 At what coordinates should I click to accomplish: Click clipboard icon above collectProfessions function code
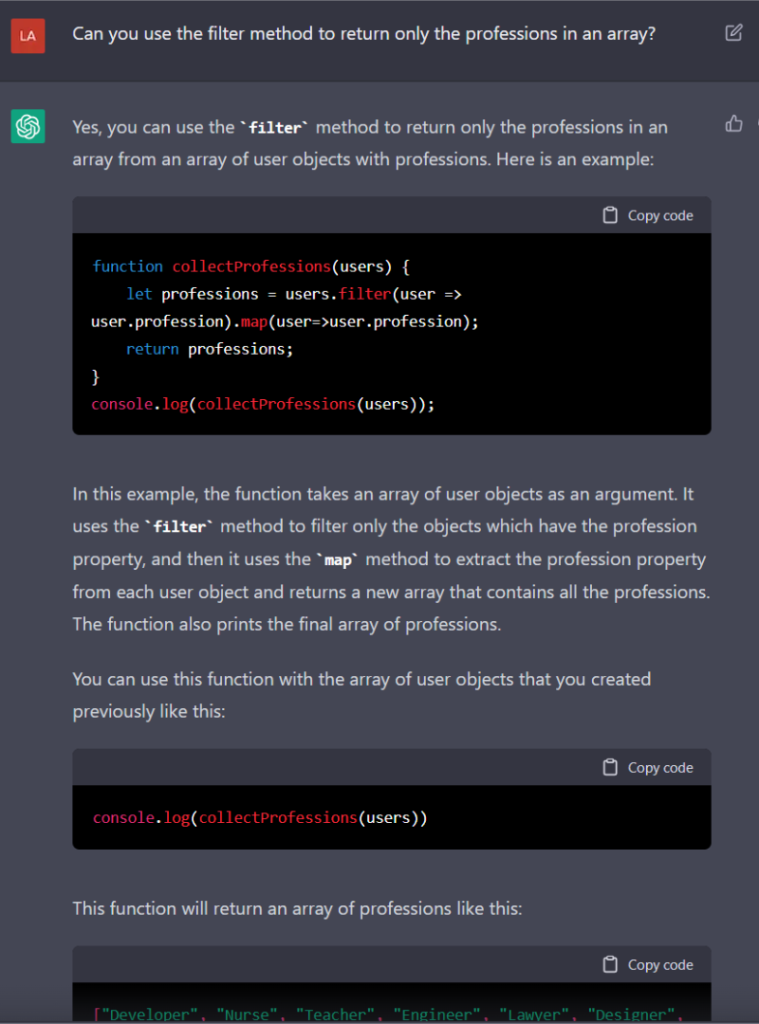click(x=610, y=215)
